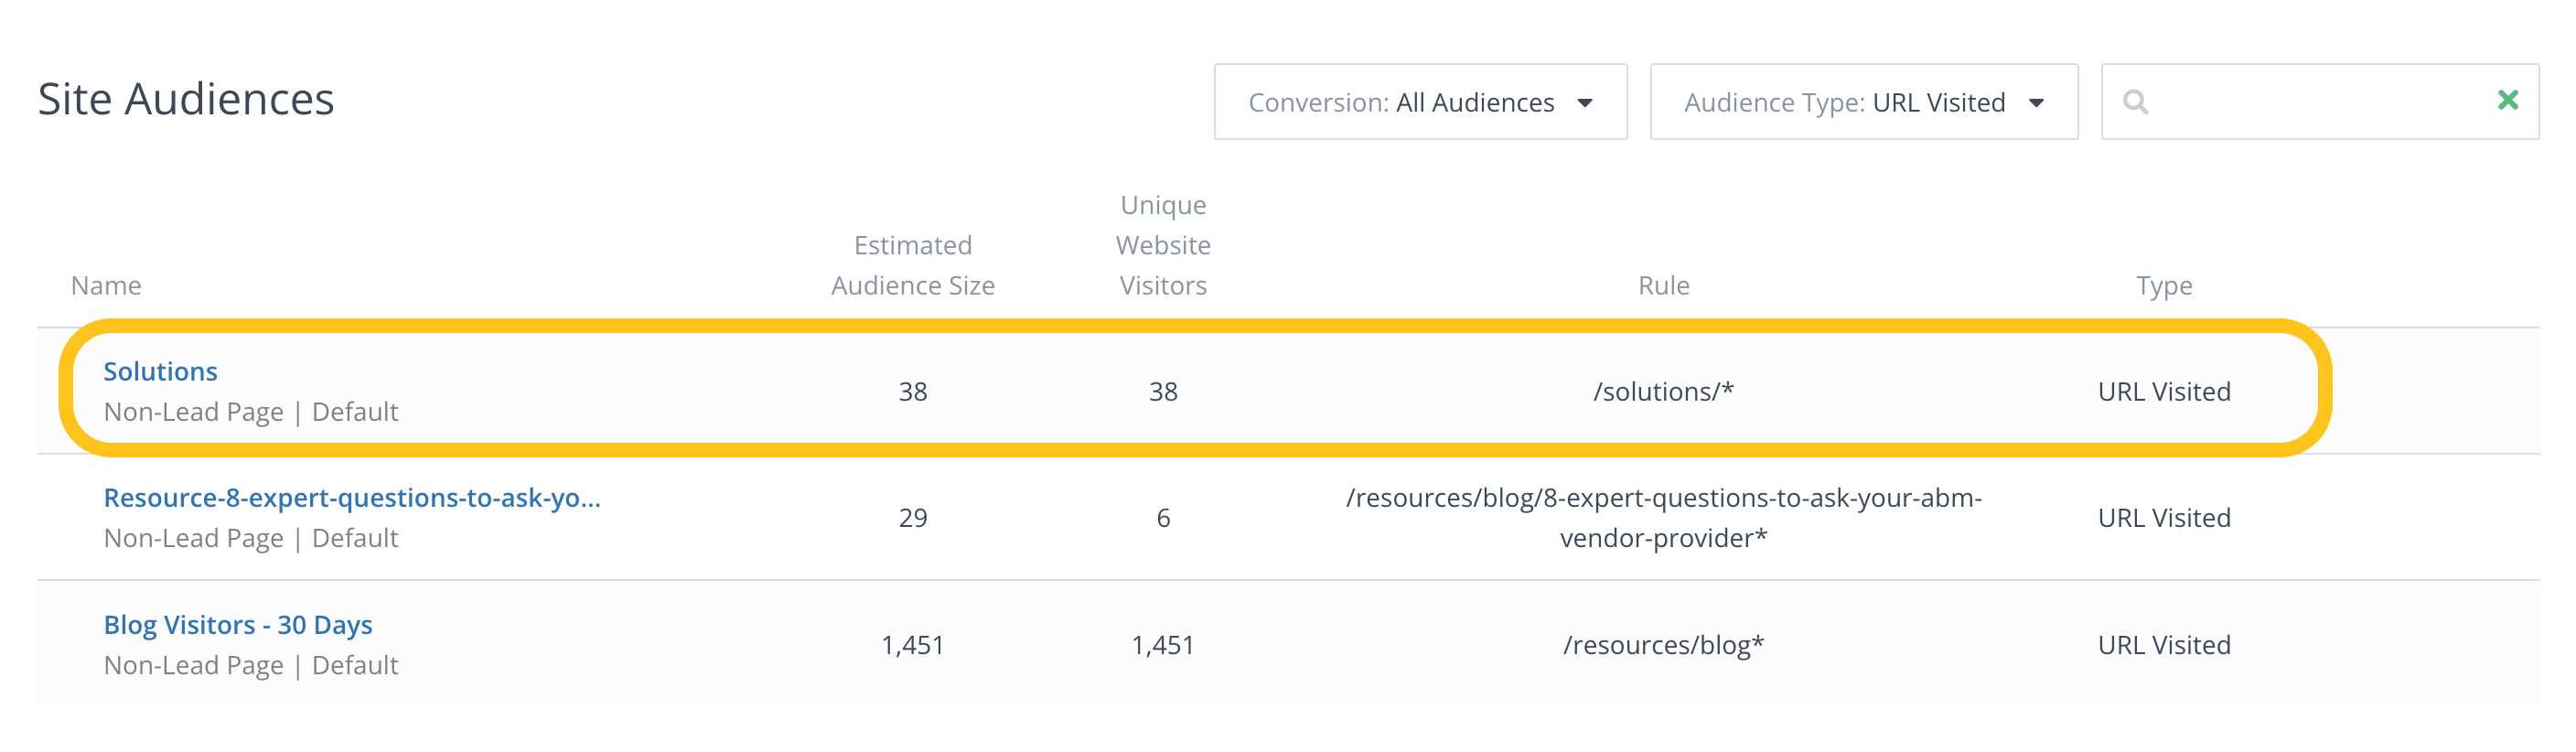Open the Solutions audience link
Viewport: 2576px width, 752px height.
160,371
